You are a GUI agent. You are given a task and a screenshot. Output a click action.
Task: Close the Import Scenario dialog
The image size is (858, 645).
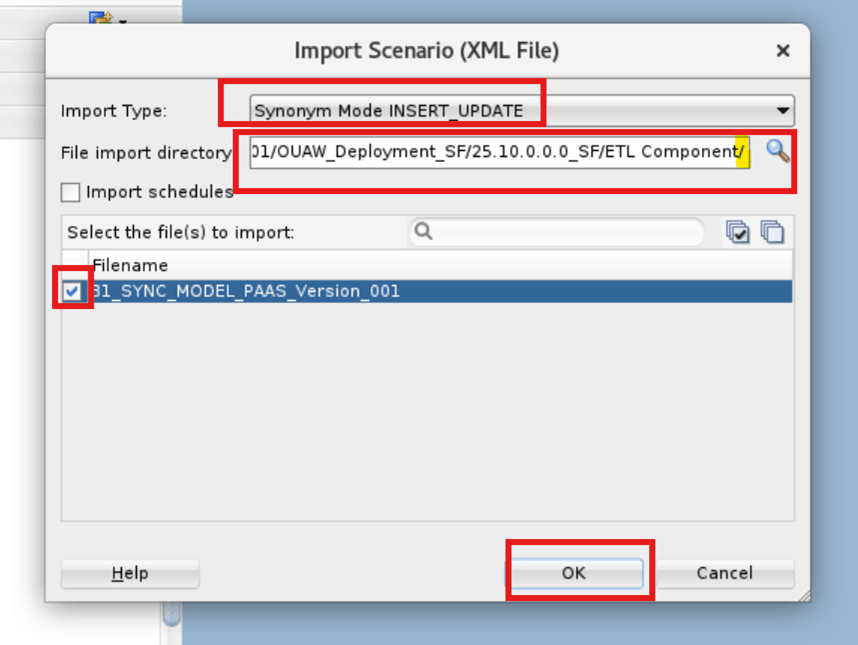[x=783, y=50]
